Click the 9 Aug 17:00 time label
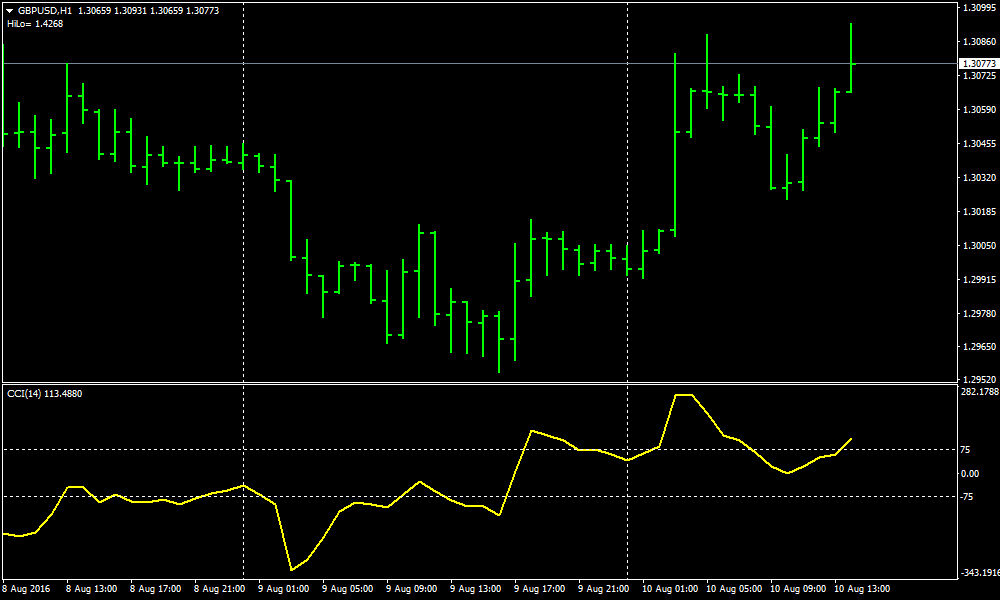Viewport: 1000px width, 600px height. [539, 588]
